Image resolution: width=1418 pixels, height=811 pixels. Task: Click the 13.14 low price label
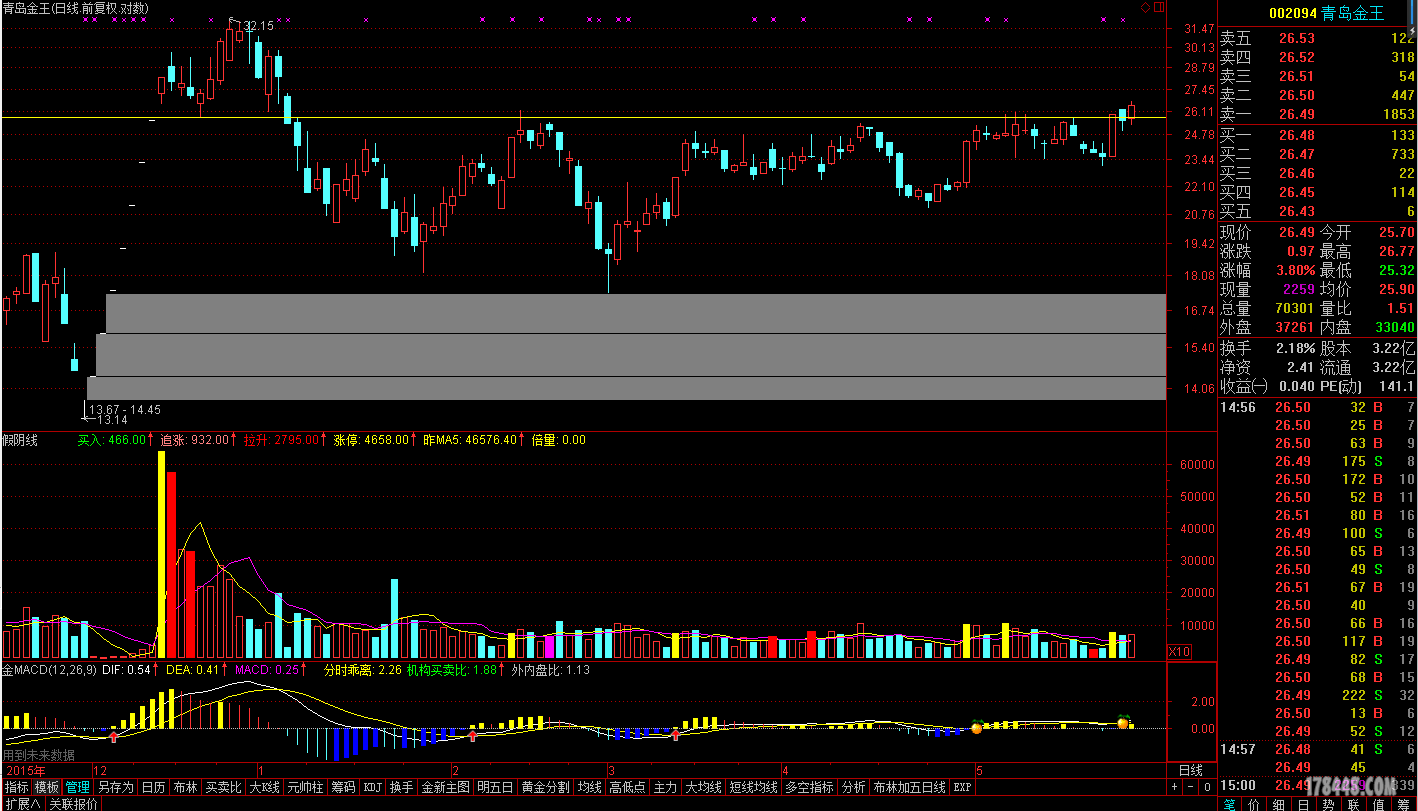coord(112,420)
